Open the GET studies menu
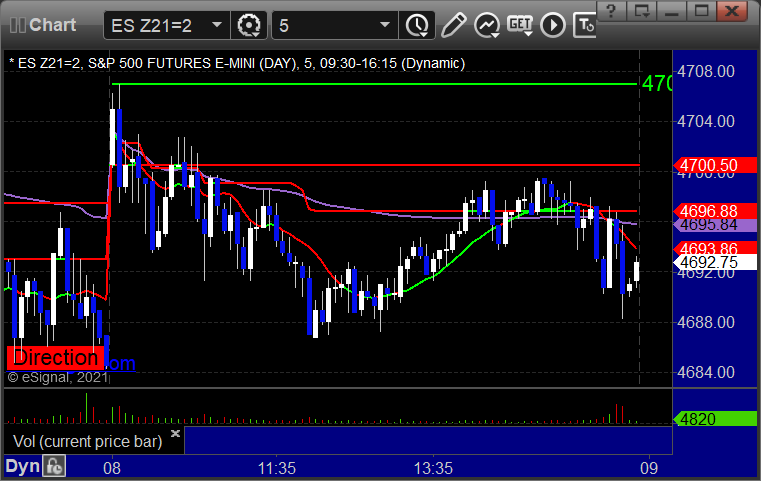Screen dimensions: 761x481 [520, 25]
